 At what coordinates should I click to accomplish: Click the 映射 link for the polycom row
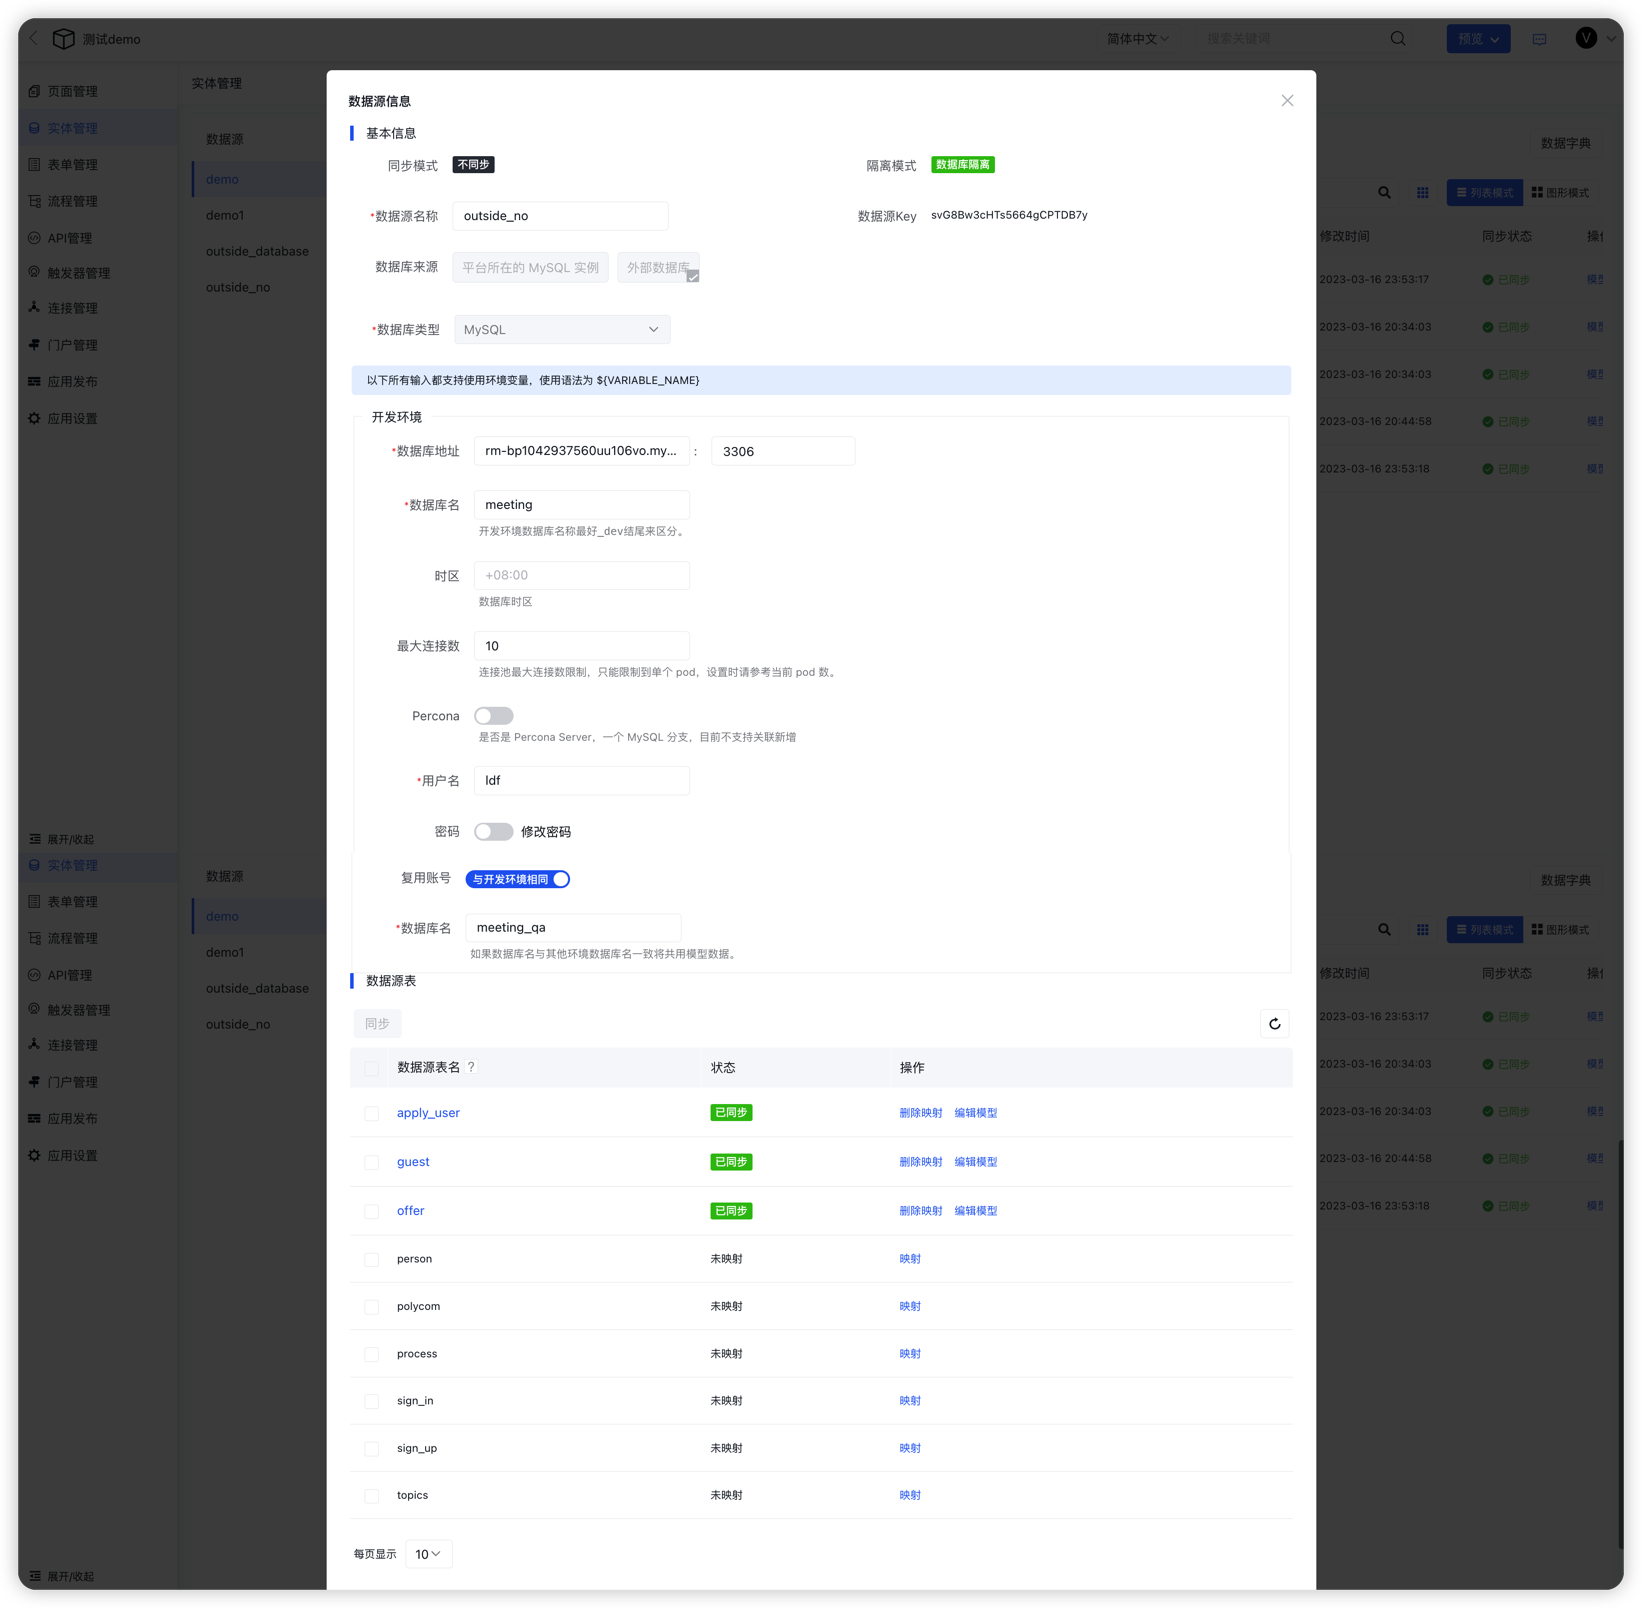coord(909,1307)
